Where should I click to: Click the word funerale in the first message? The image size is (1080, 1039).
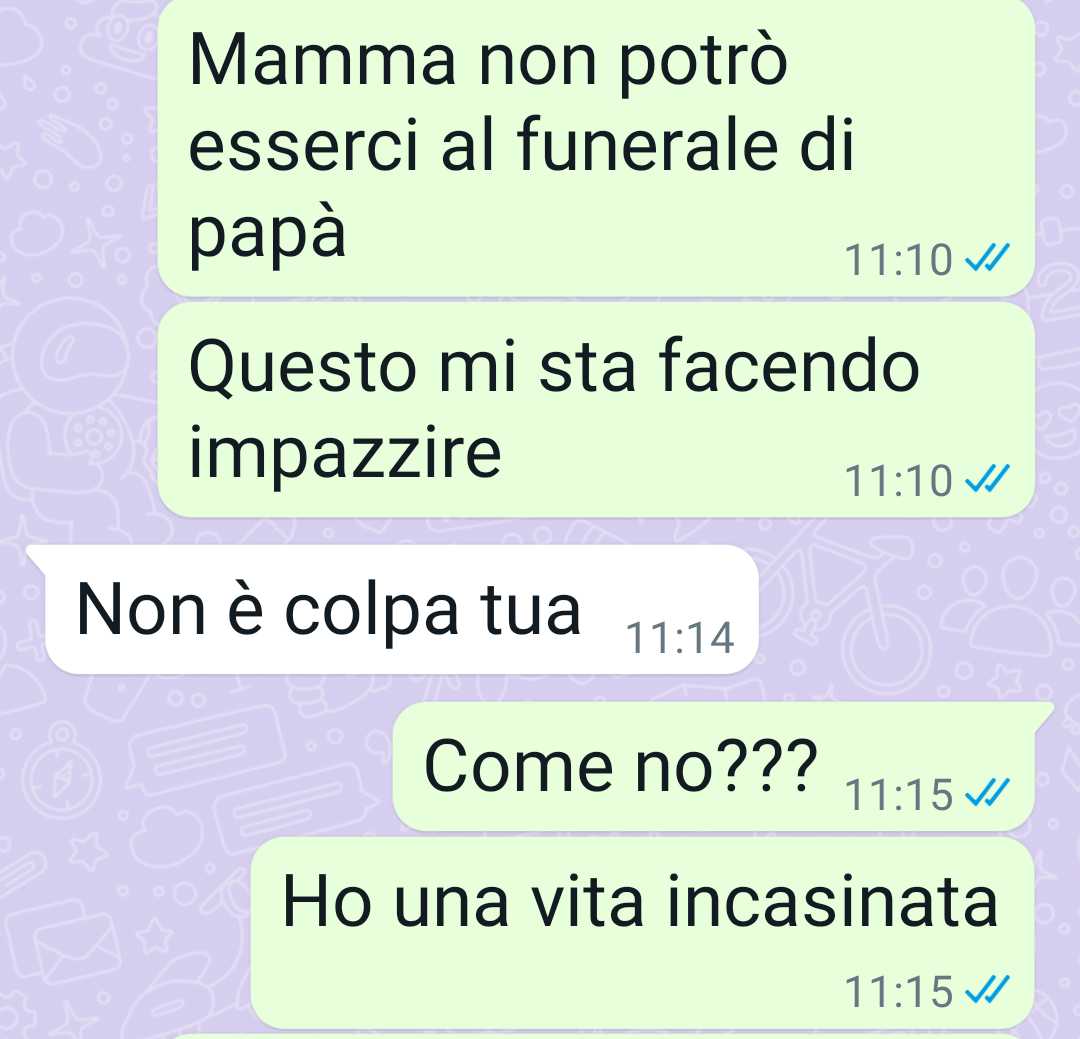[x=647, y=145]
